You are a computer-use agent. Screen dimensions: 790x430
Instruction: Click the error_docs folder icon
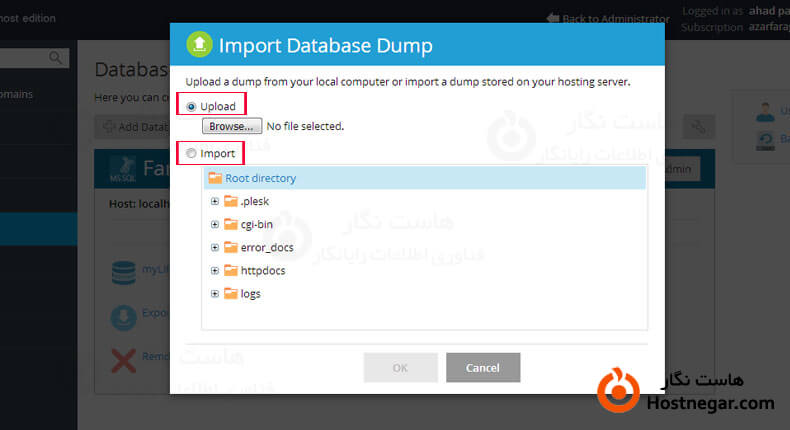click(x=231, y=247)
